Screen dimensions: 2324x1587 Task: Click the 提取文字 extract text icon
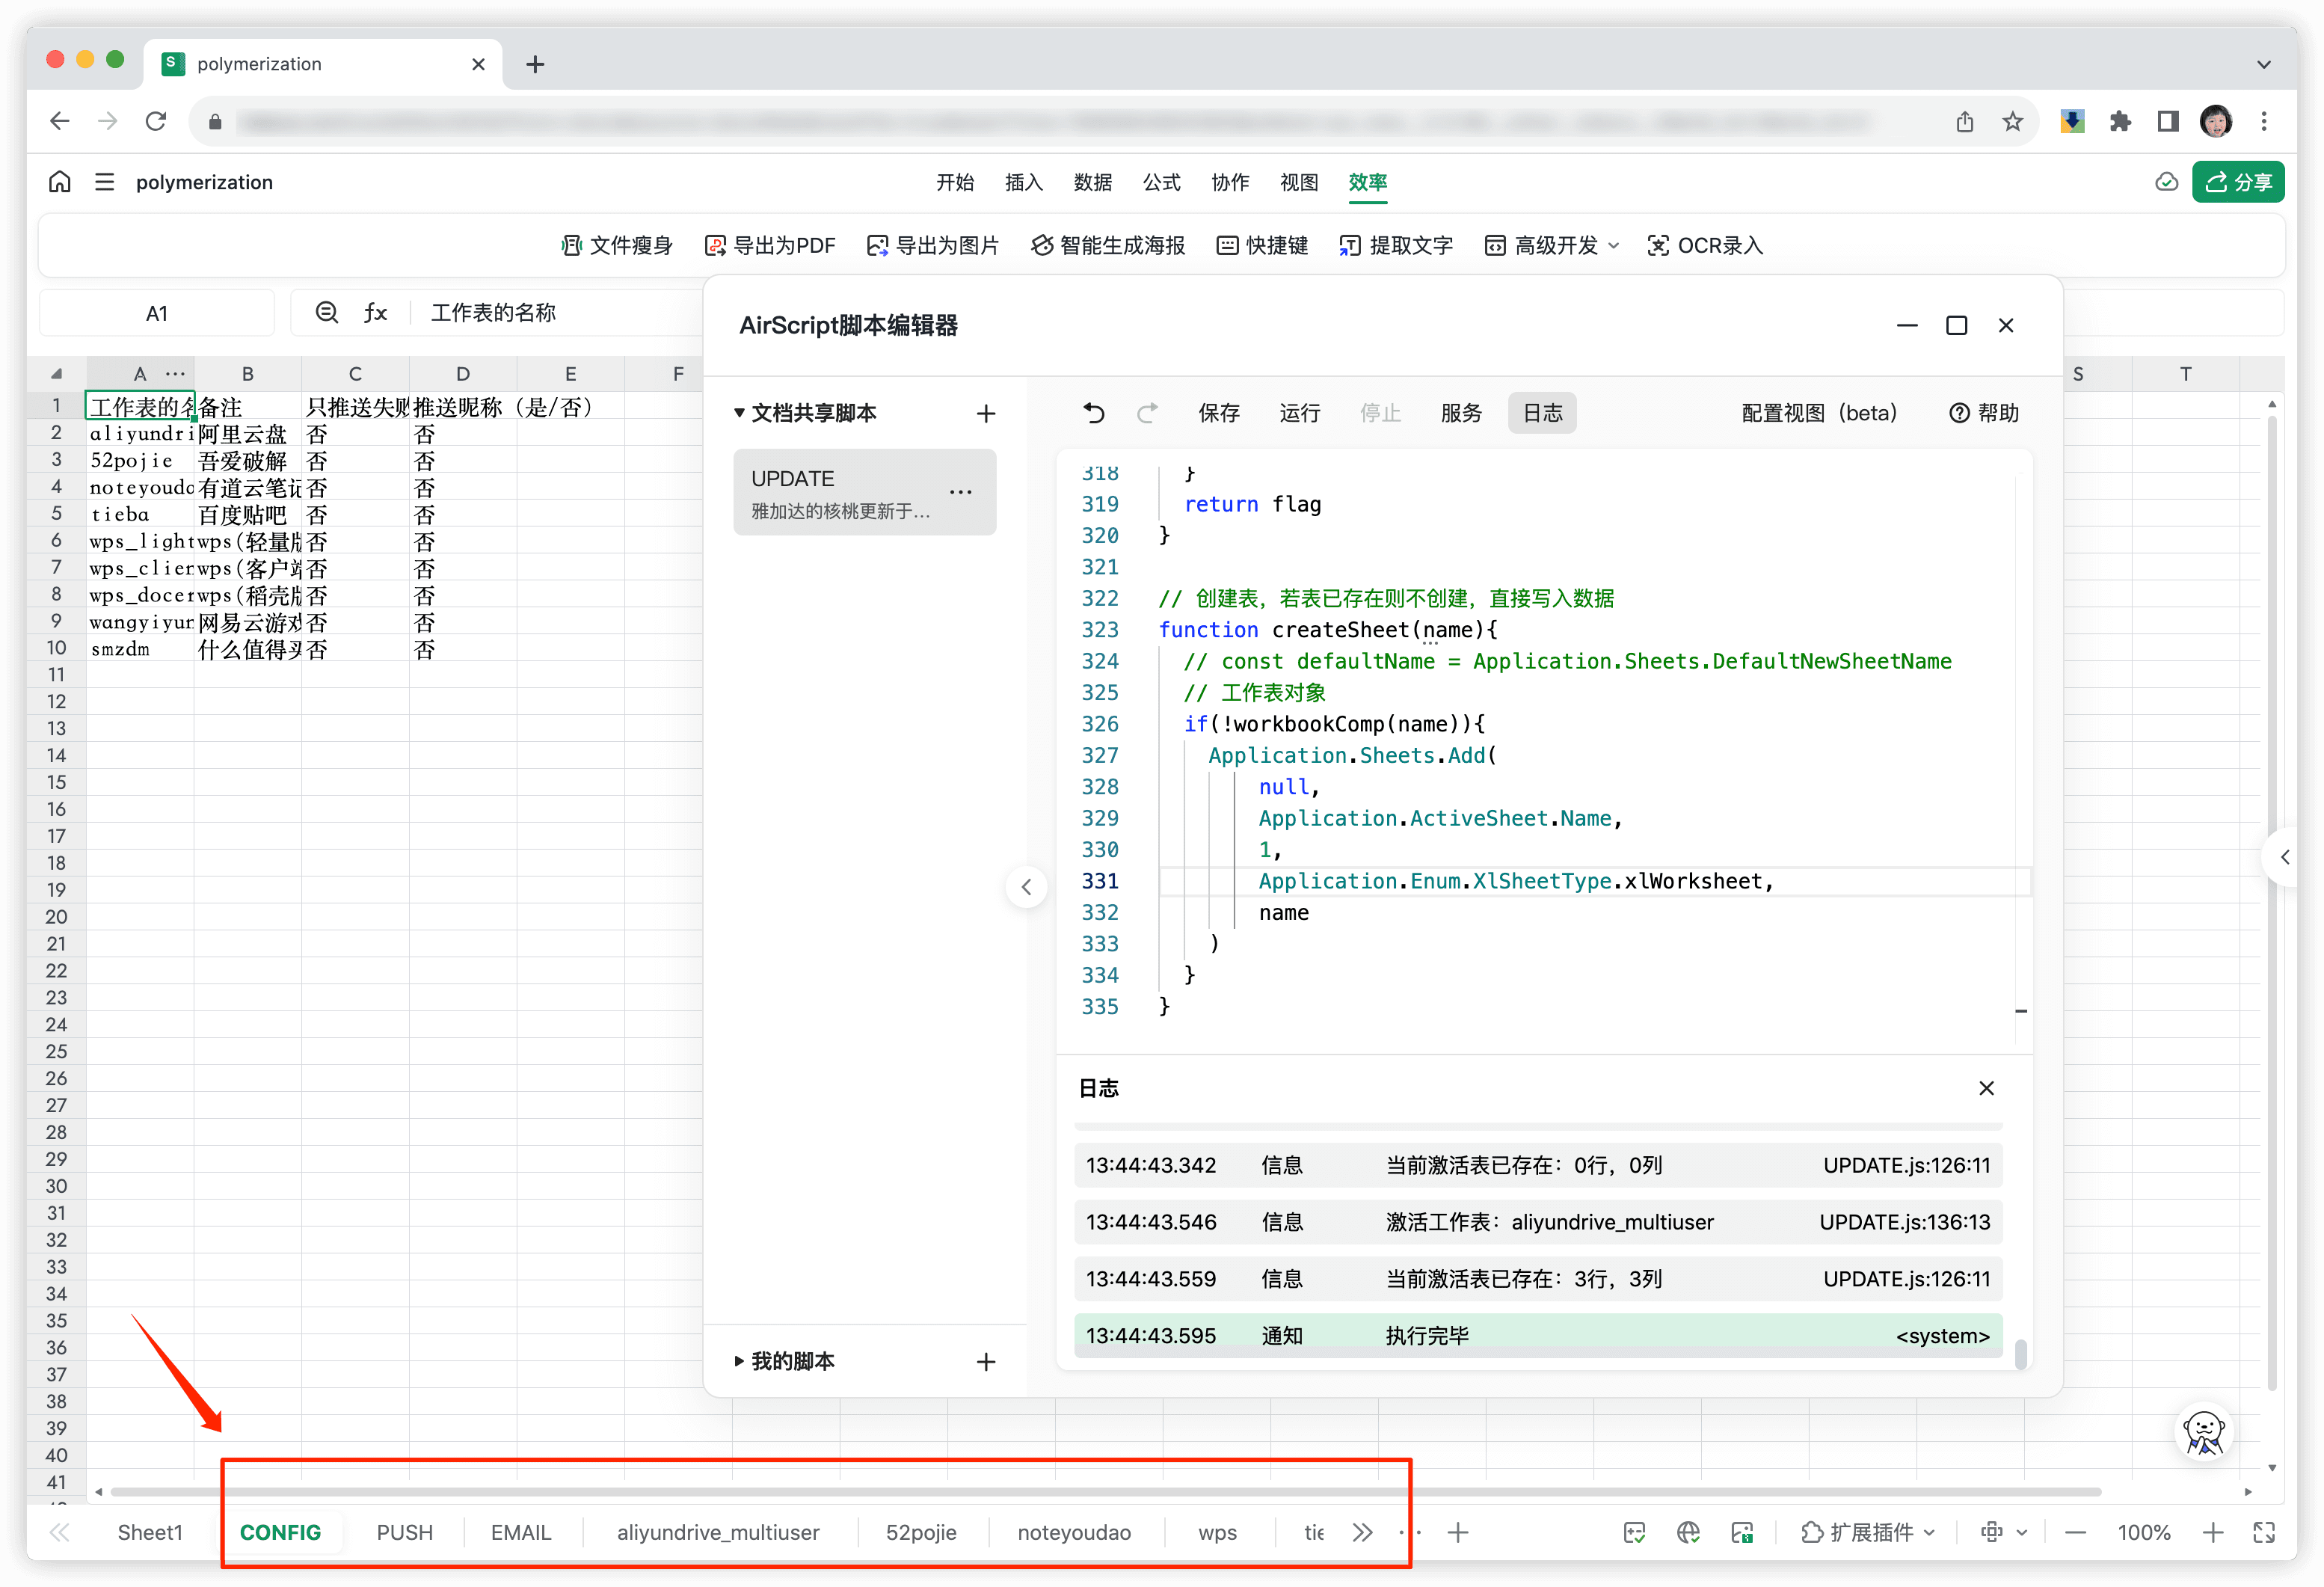(x=1395, y=245)
